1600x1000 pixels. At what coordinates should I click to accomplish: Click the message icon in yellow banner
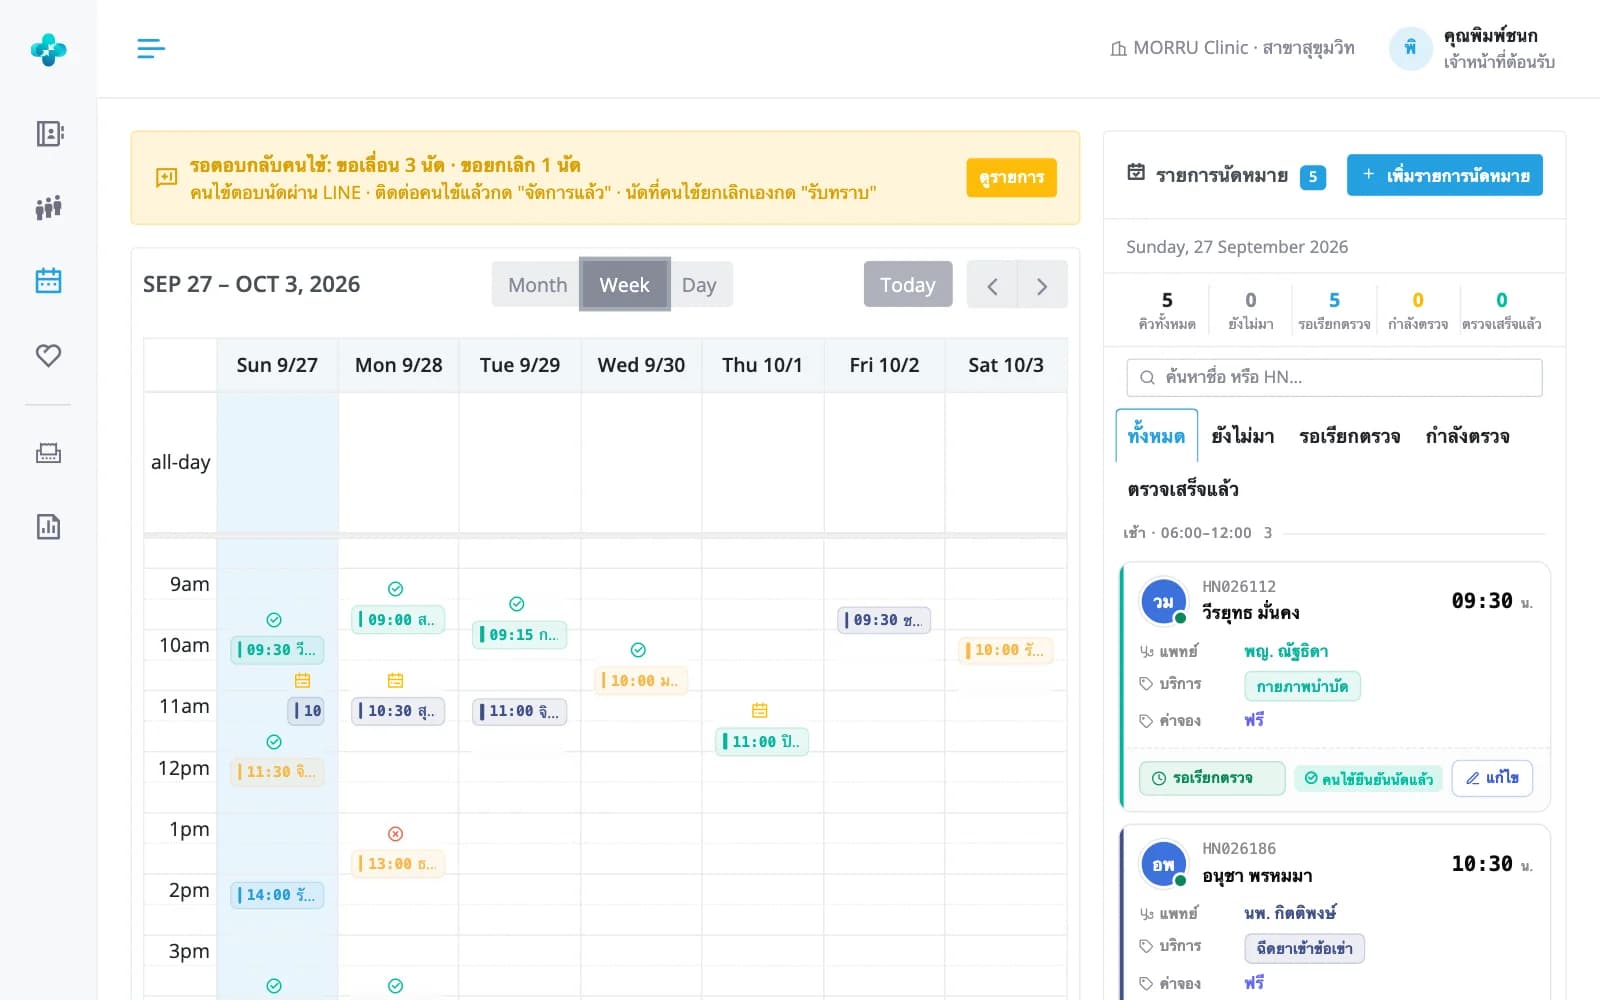167,178
